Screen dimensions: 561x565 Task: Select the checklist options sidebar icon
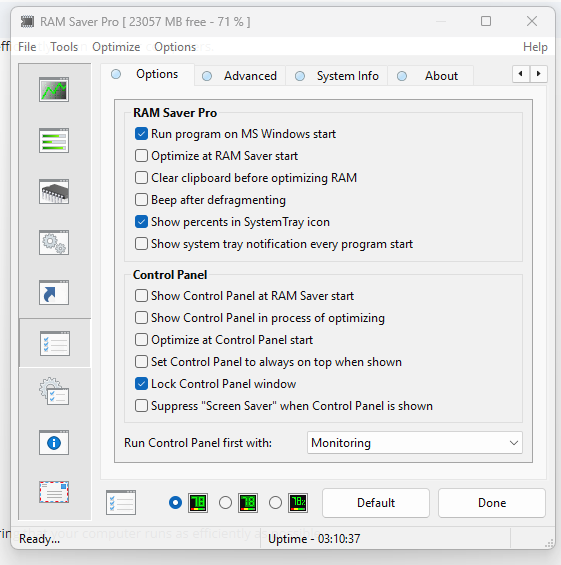55,343
